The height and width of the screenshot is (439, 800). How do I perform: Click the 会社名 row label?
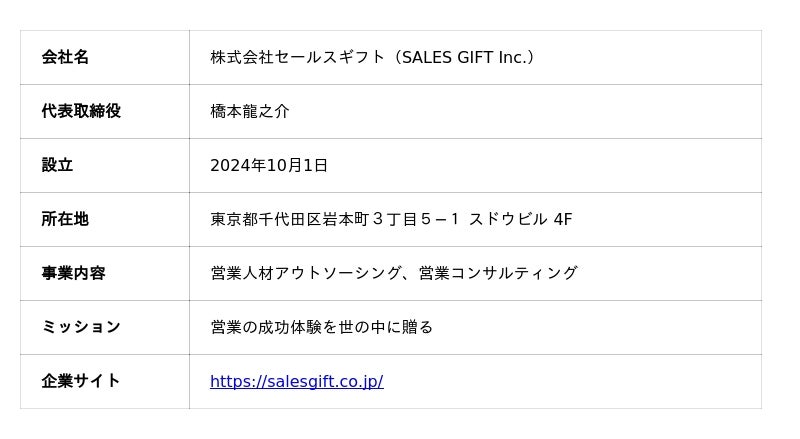[65, 57]
